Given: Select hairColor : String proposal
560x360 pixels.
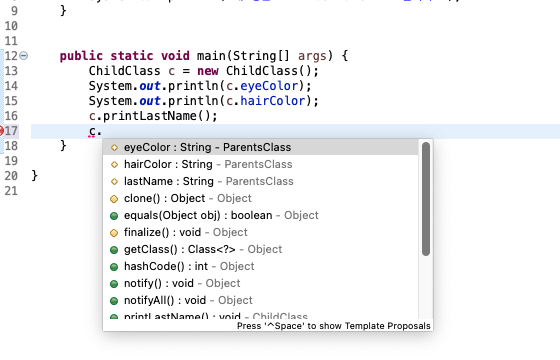Looking at the screenshot, I should tap(260, 164).
